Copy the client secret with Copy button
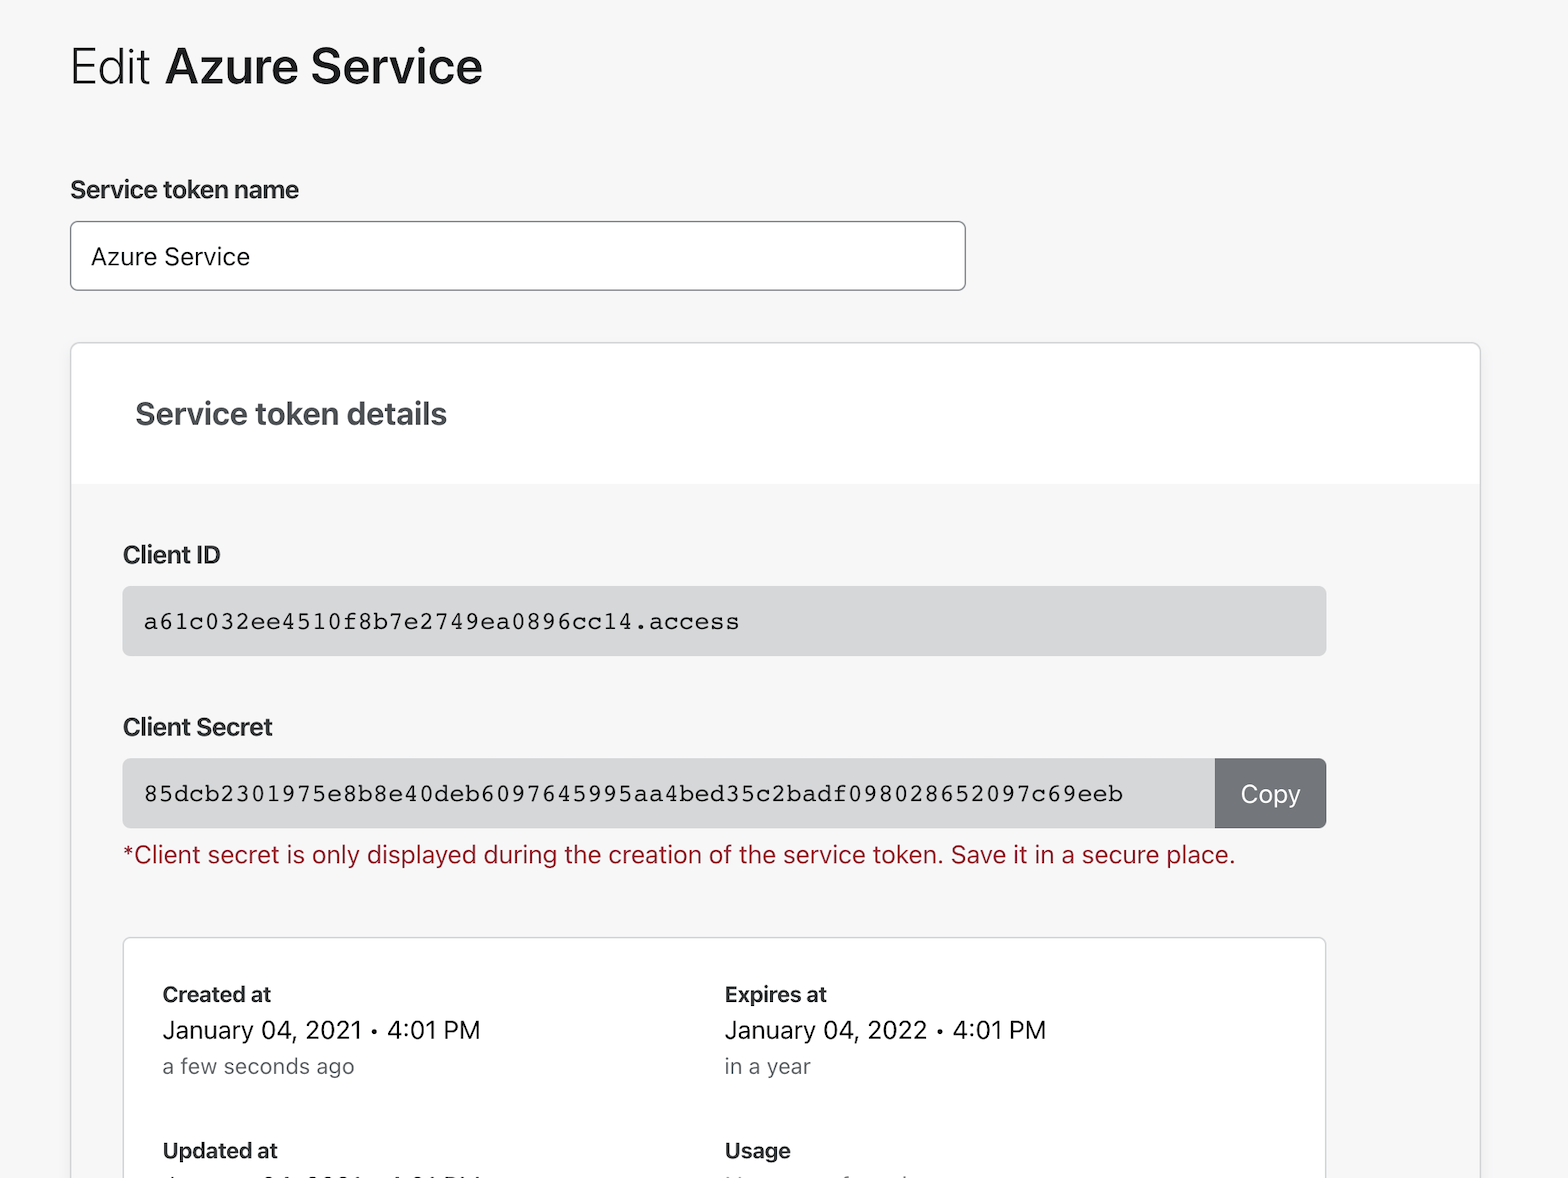This screenshot has height=1178, width=1568. [x=1269, y=793]
